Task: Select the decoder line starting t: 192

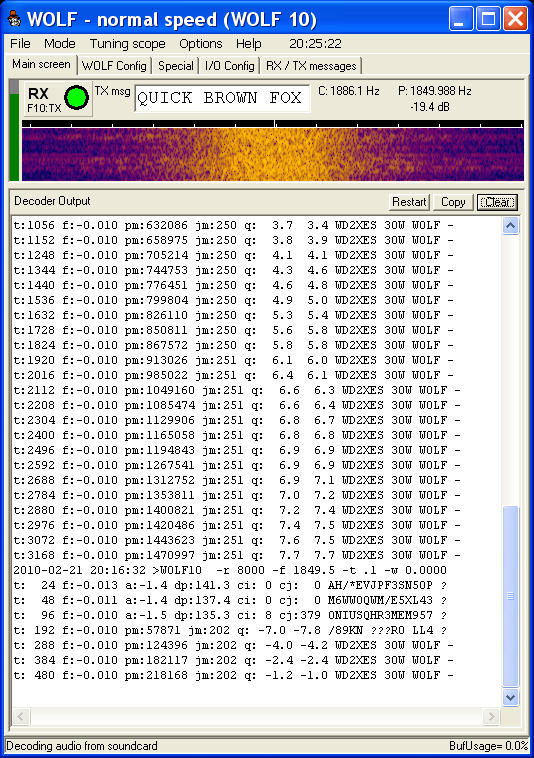Action: coord(230,630)
